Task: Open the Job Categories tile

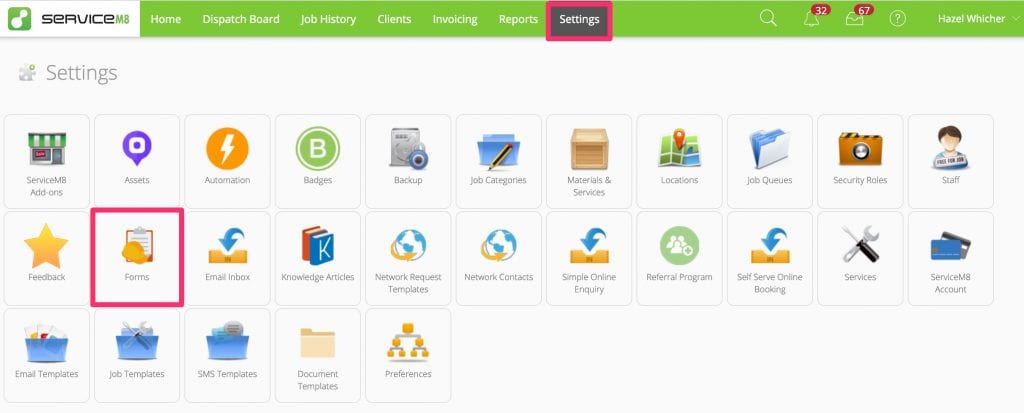Action: click(x=498, y=161)
